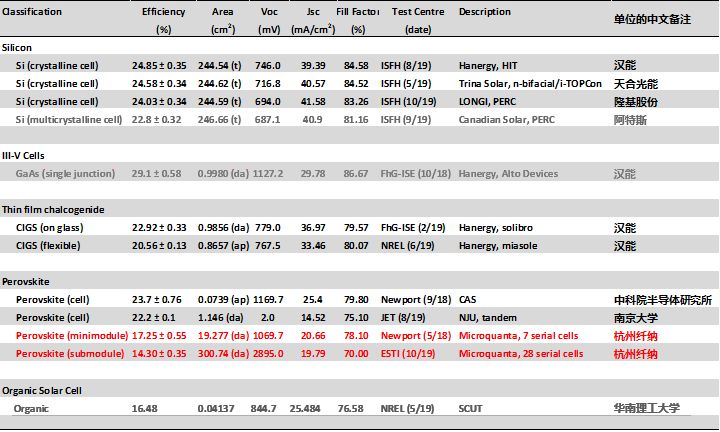Select the '中科院半导体研究所' cell

click(663, 300)
